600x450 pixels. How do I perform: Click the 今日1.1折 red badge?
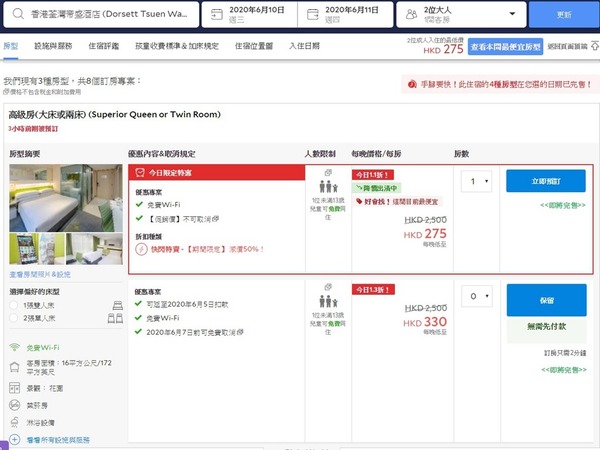[x=373, y=175]
